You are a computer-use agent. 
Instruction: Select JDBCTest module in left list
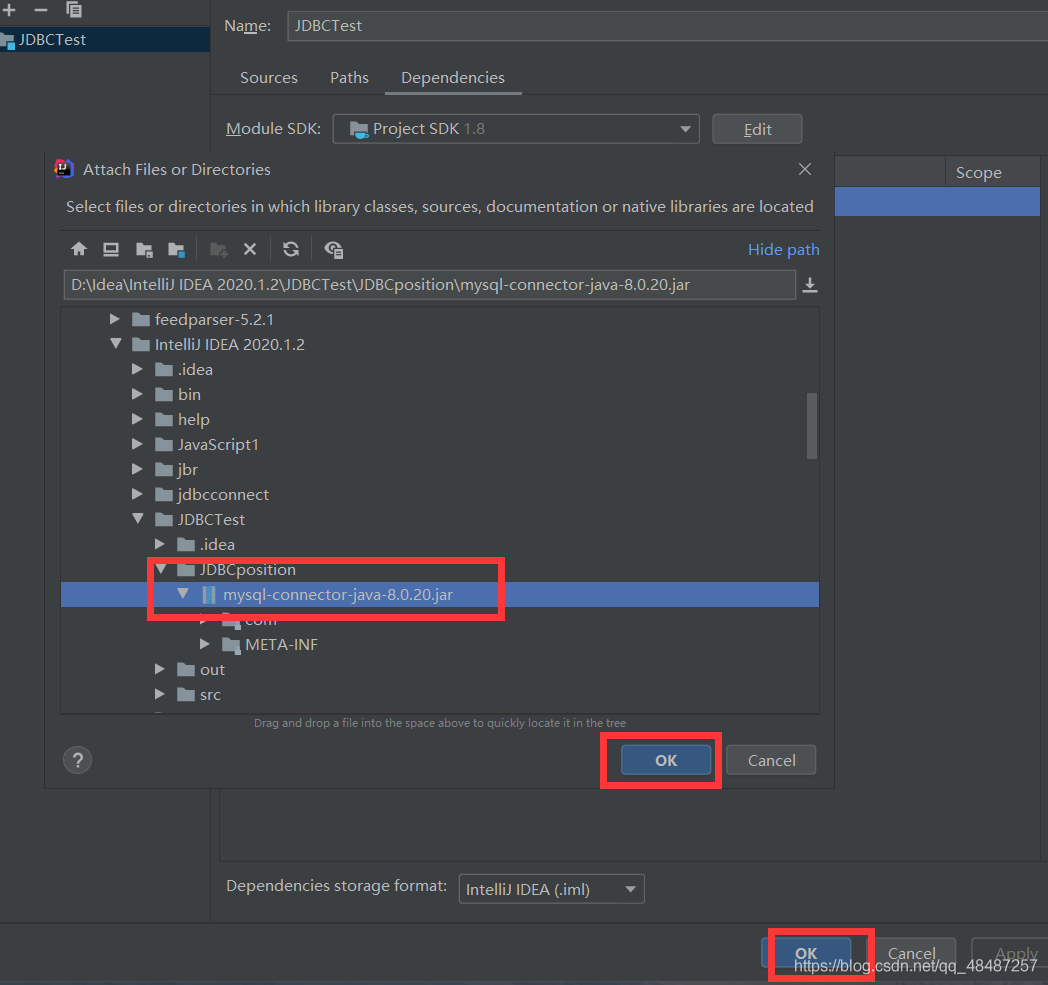(105, 39)
